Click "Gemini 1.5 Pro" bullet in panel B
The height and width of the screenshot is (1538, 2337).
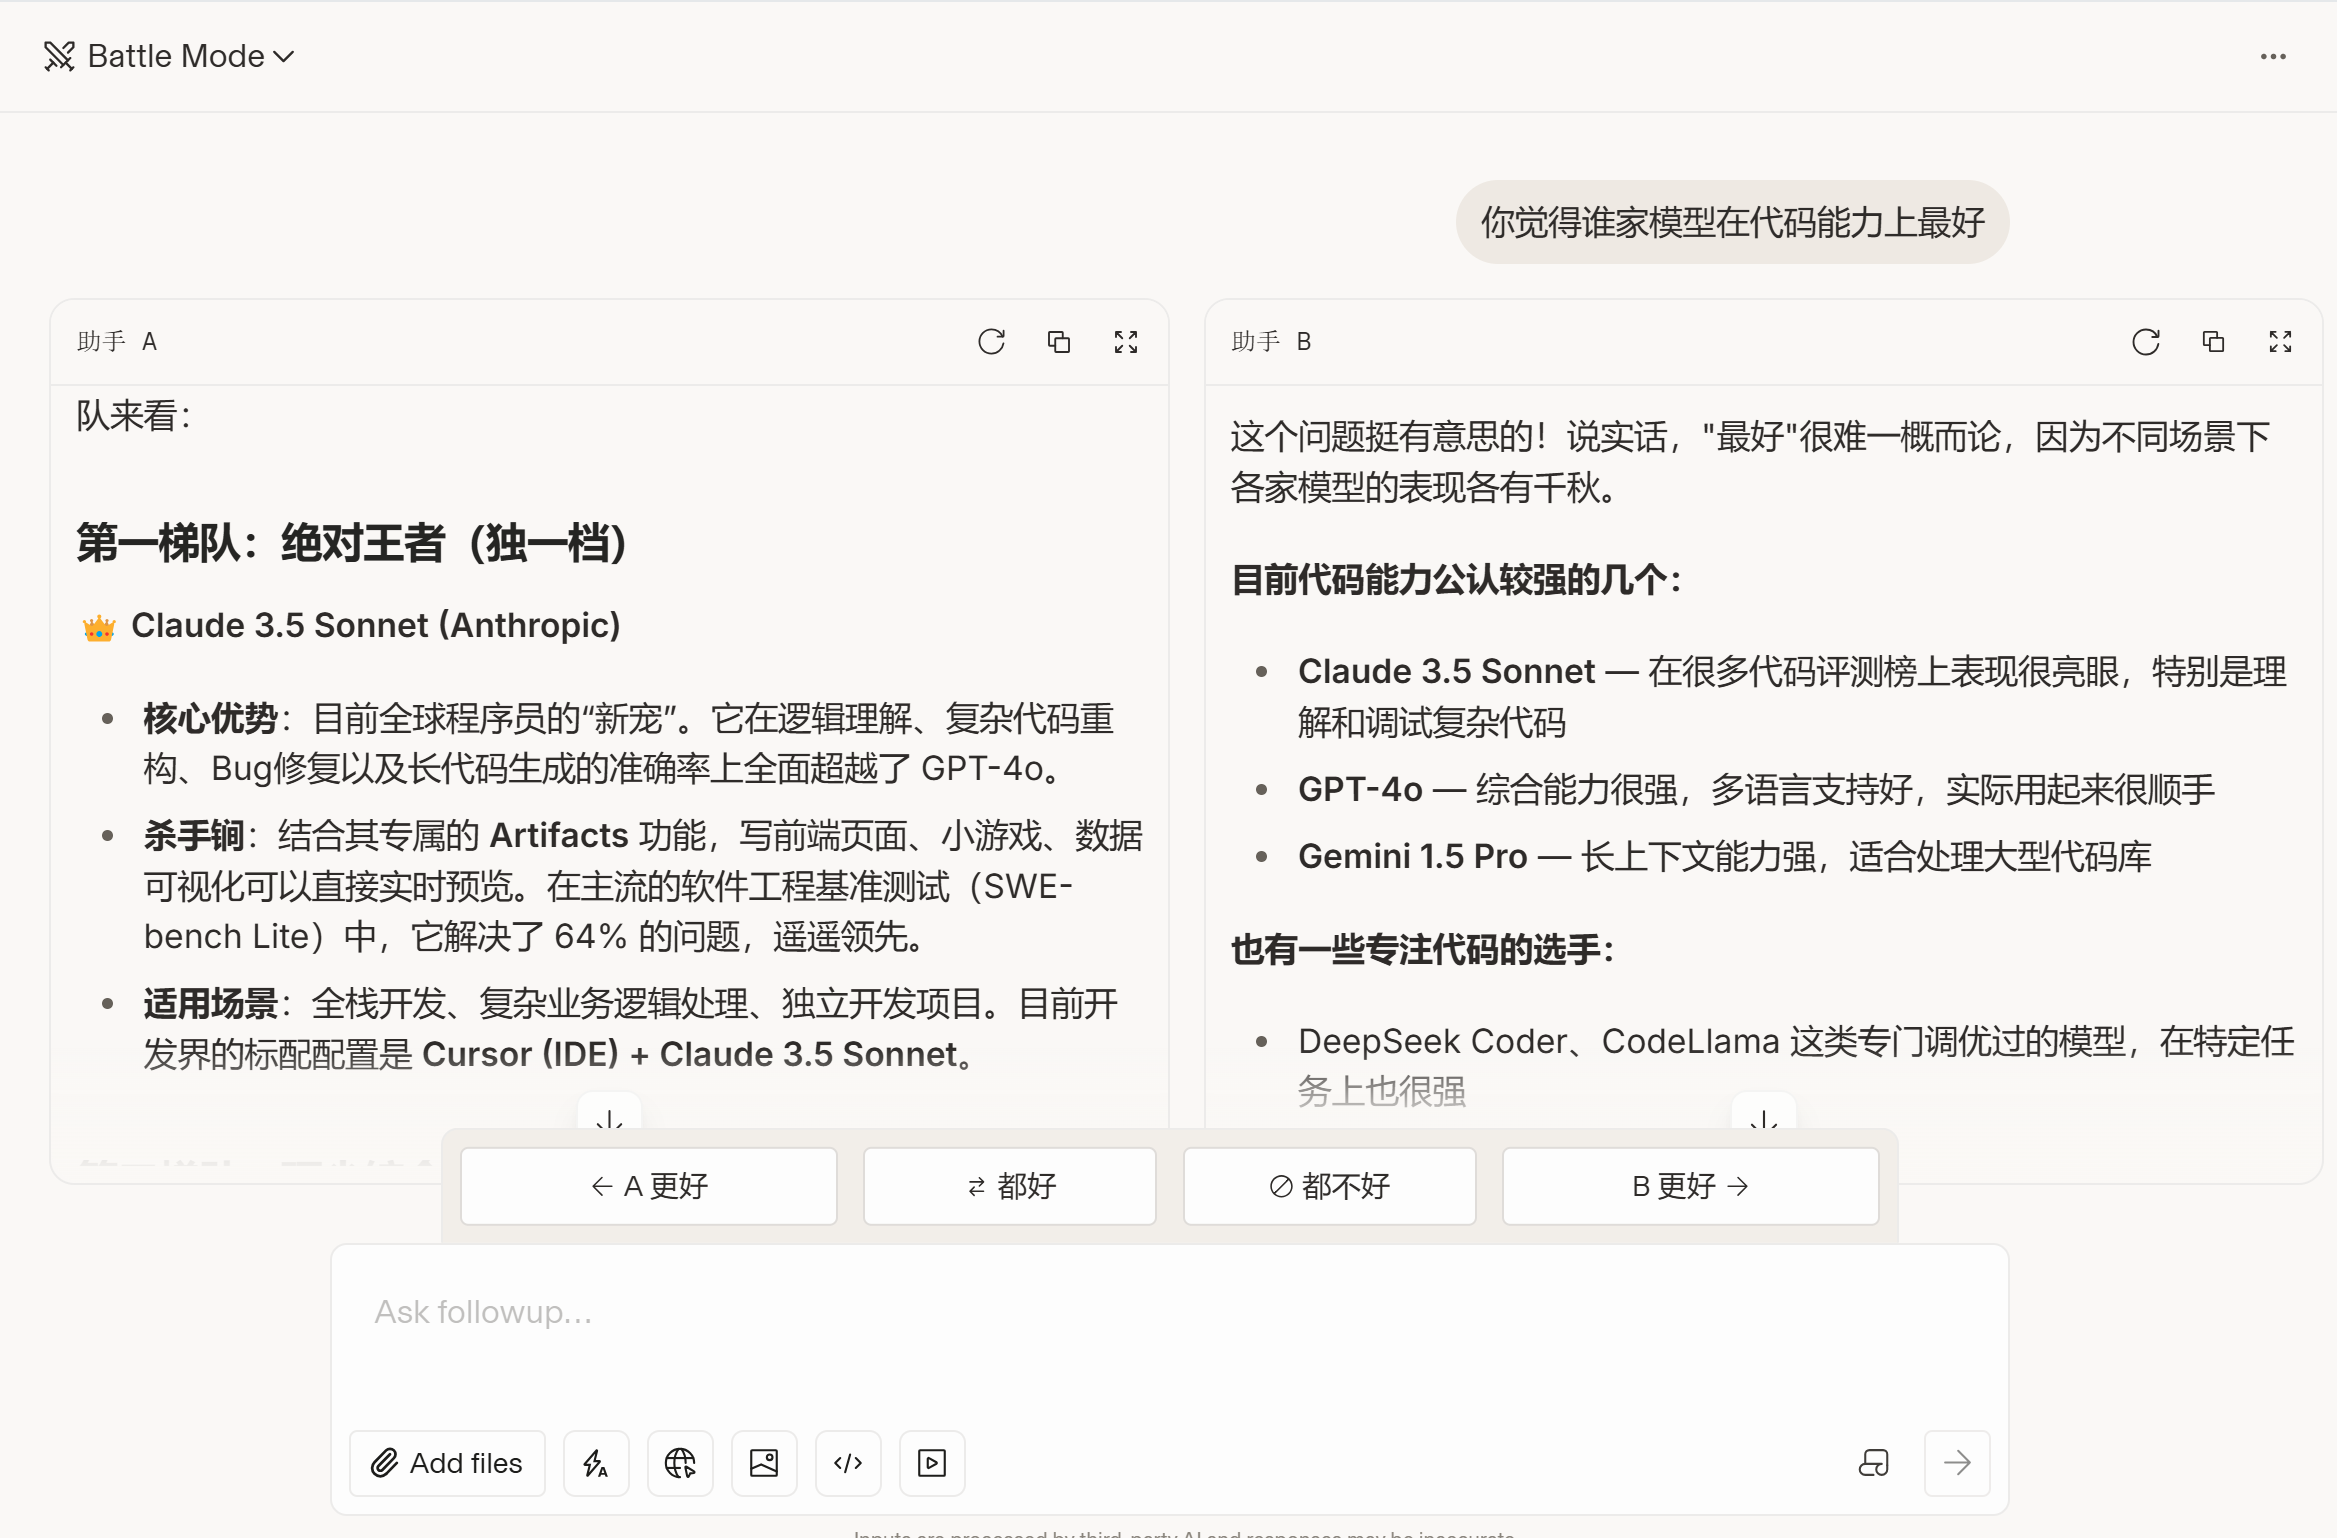click(x=1412, y=856)
